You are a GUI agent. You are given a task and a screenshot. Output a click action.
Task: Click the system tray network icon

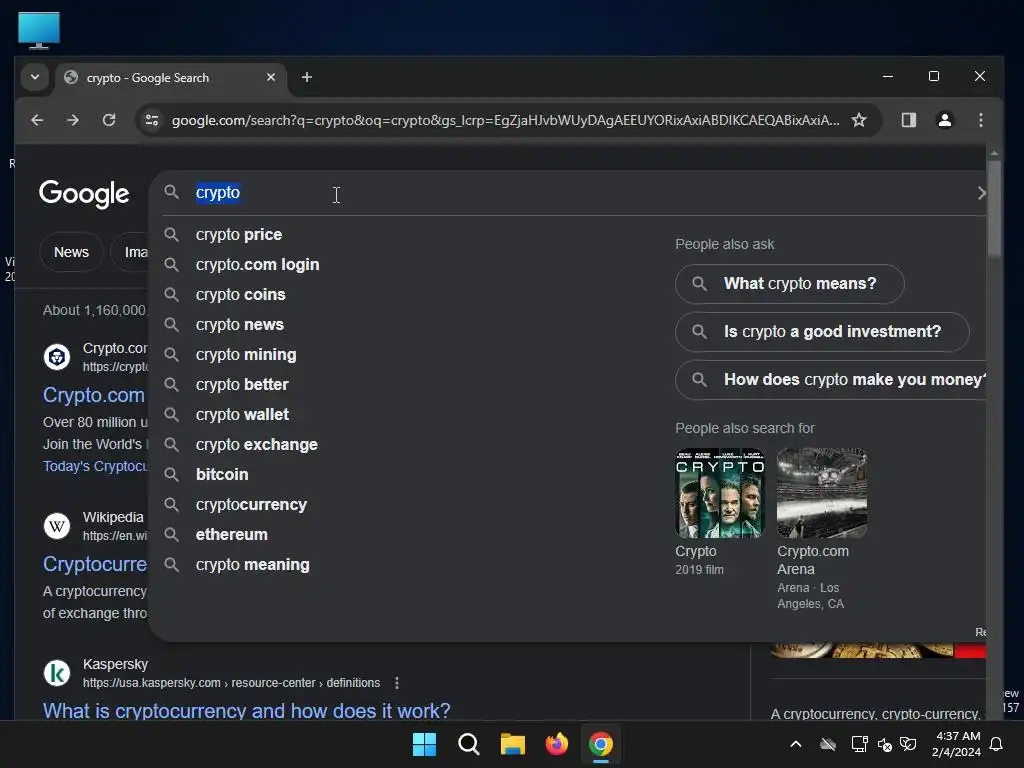(859, 744)
